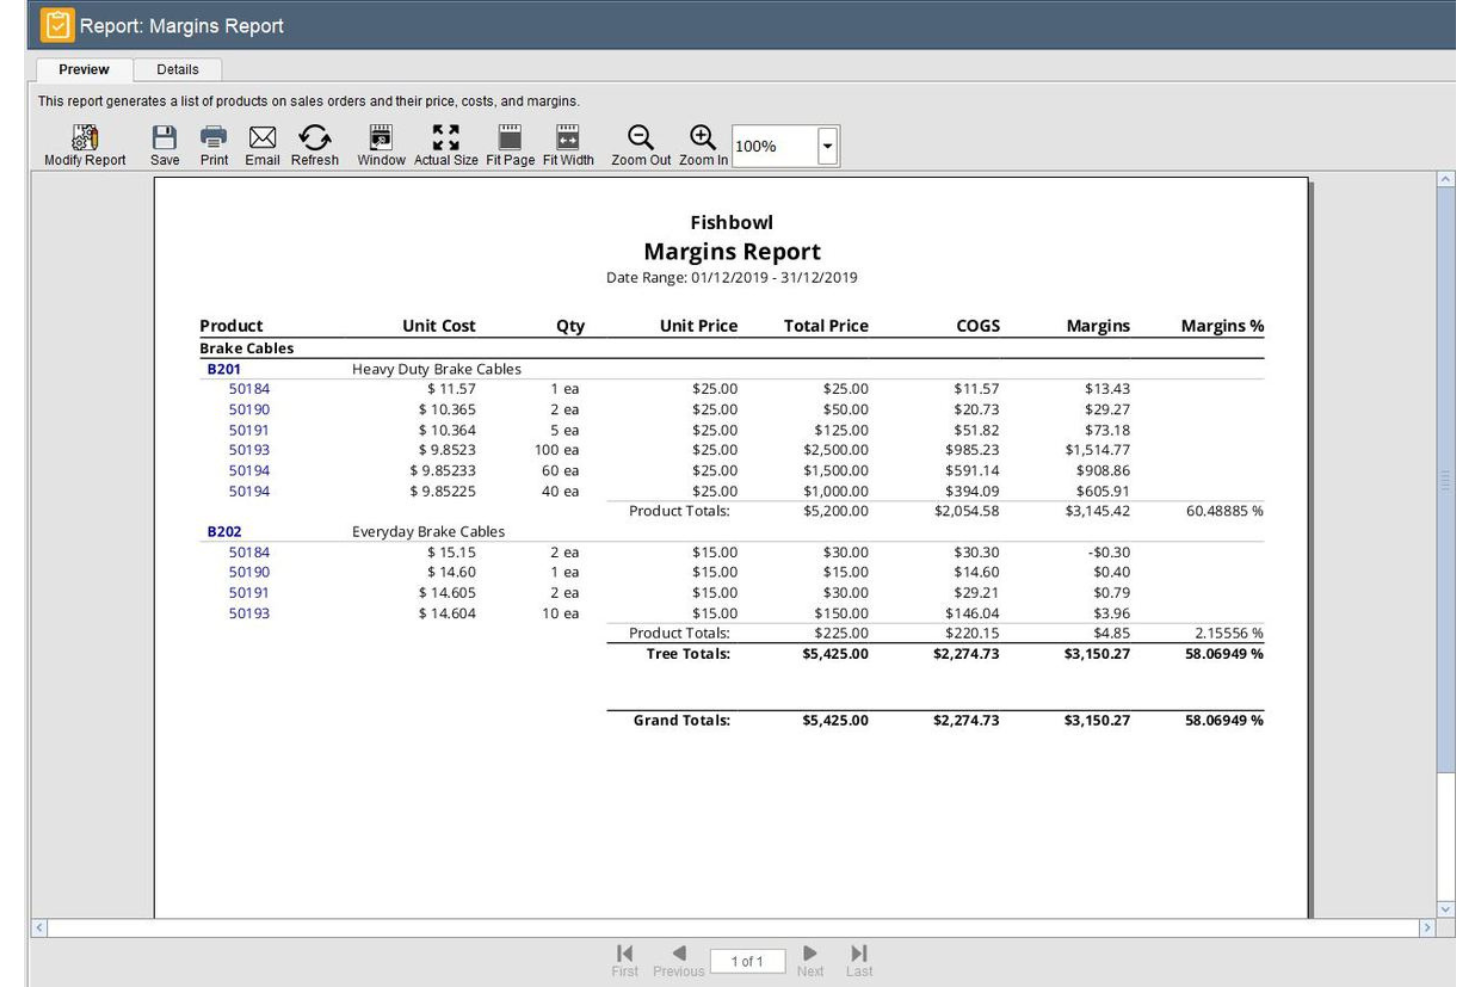Image resolution: width=1480 pixels, height=987 pixels.
Task: Open order 50194 with 40 ea quantity
Action: click(x=249, y=491)
